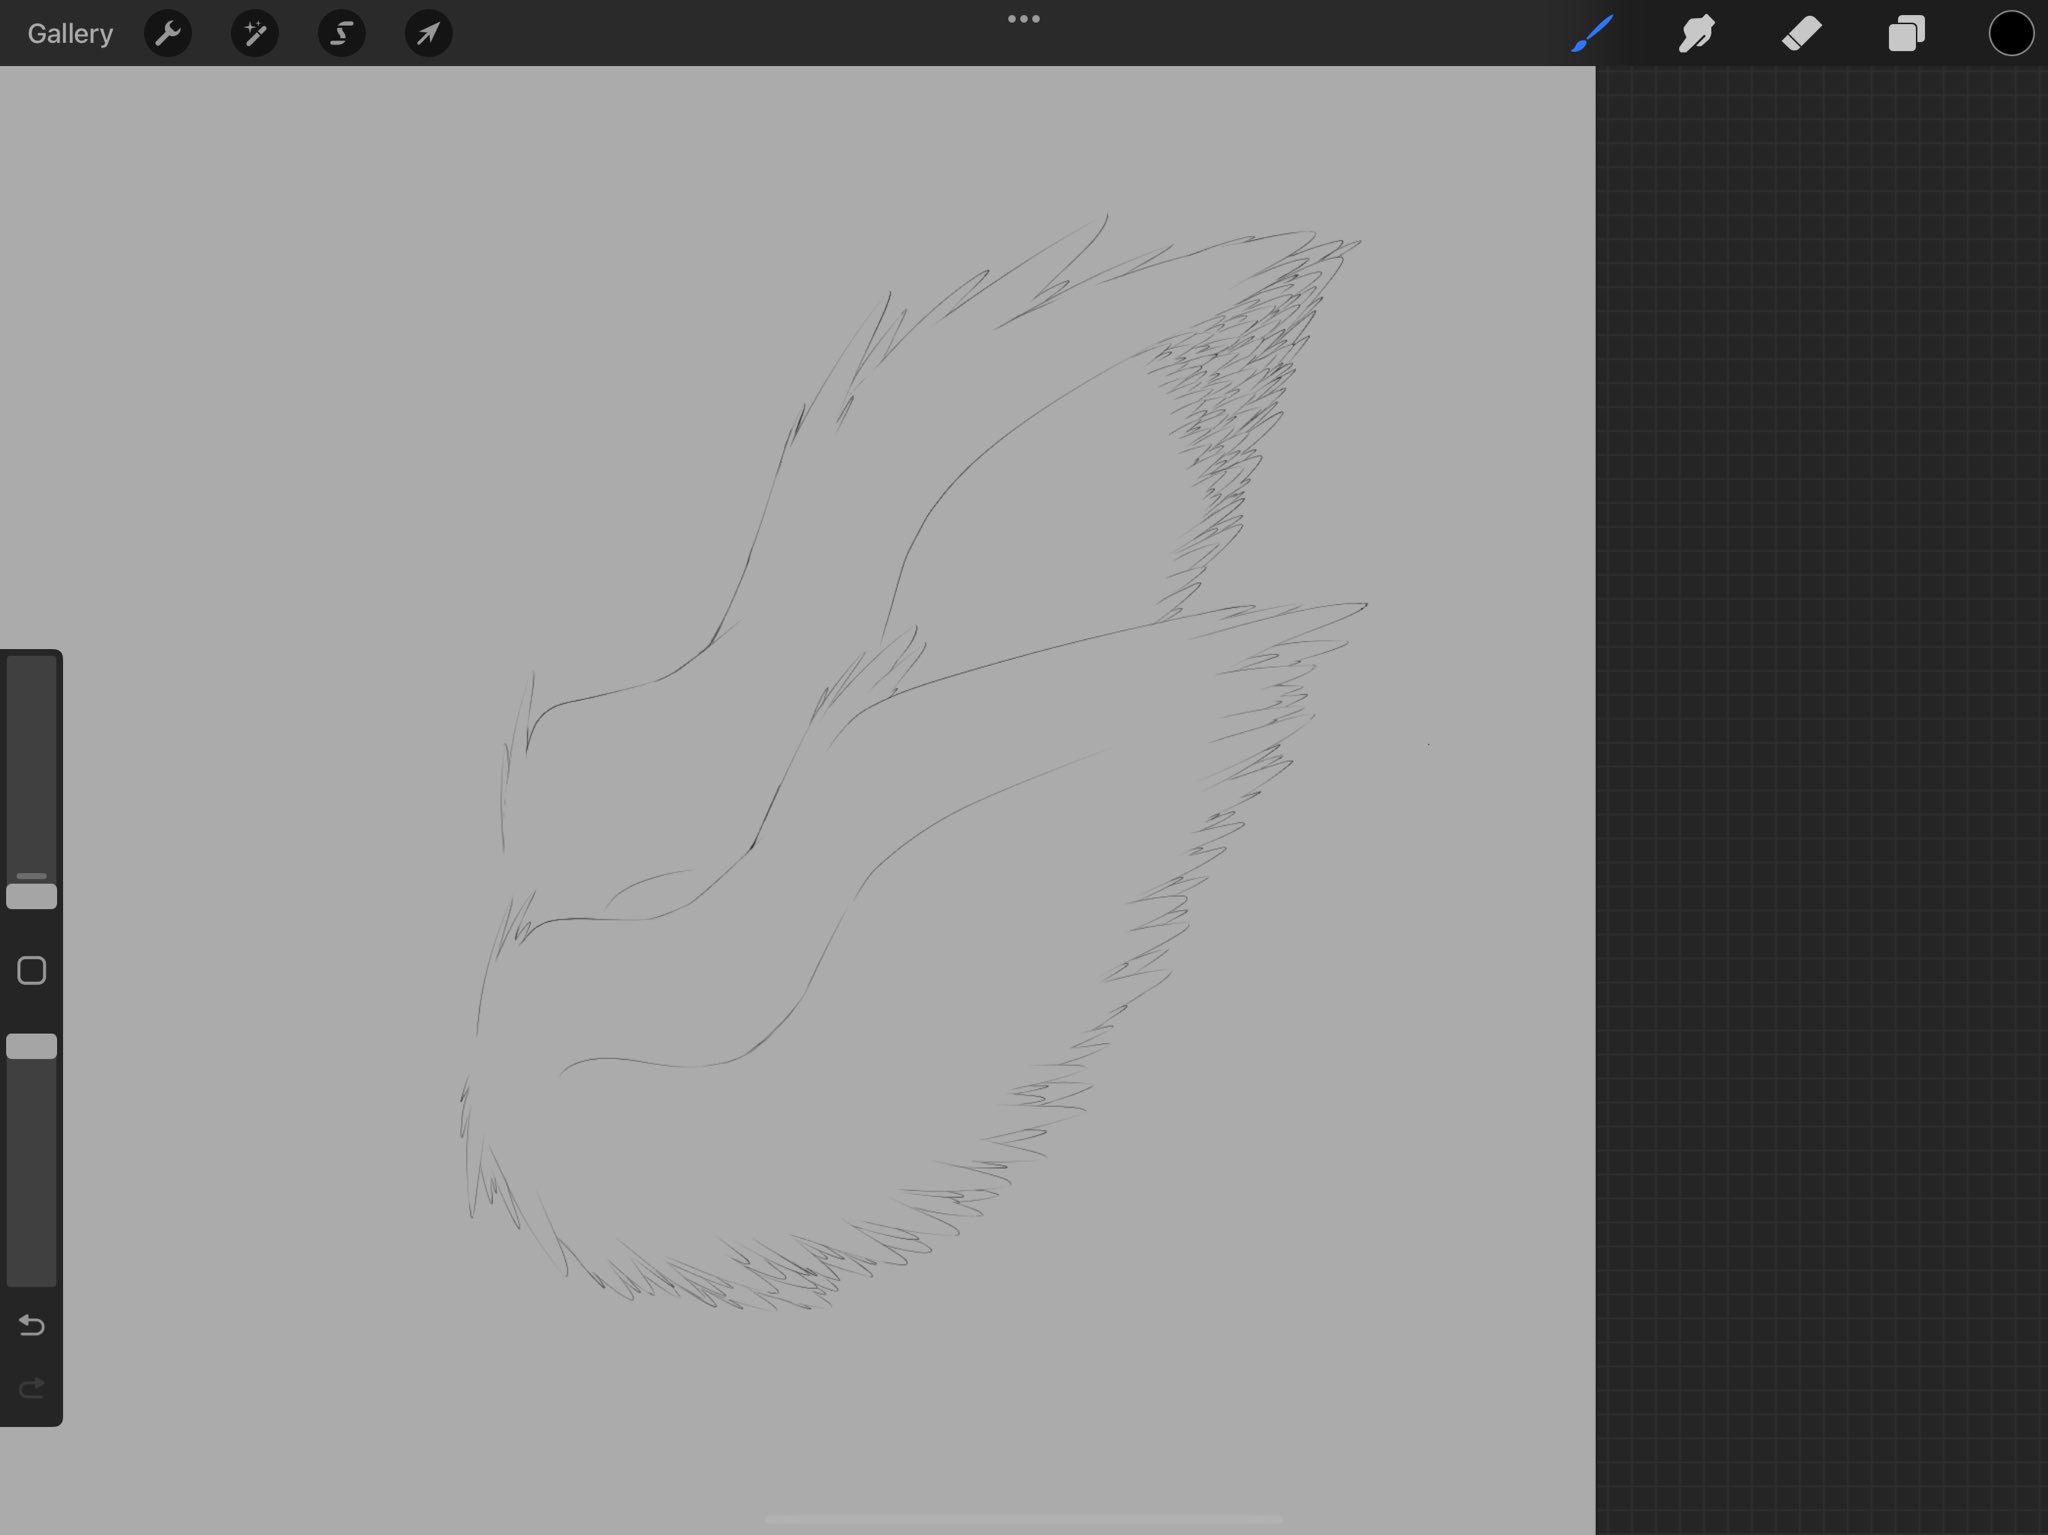Open the Actions wrench menu
The width and height of the screenshot is (2048, 1535).
pos(168,34)
